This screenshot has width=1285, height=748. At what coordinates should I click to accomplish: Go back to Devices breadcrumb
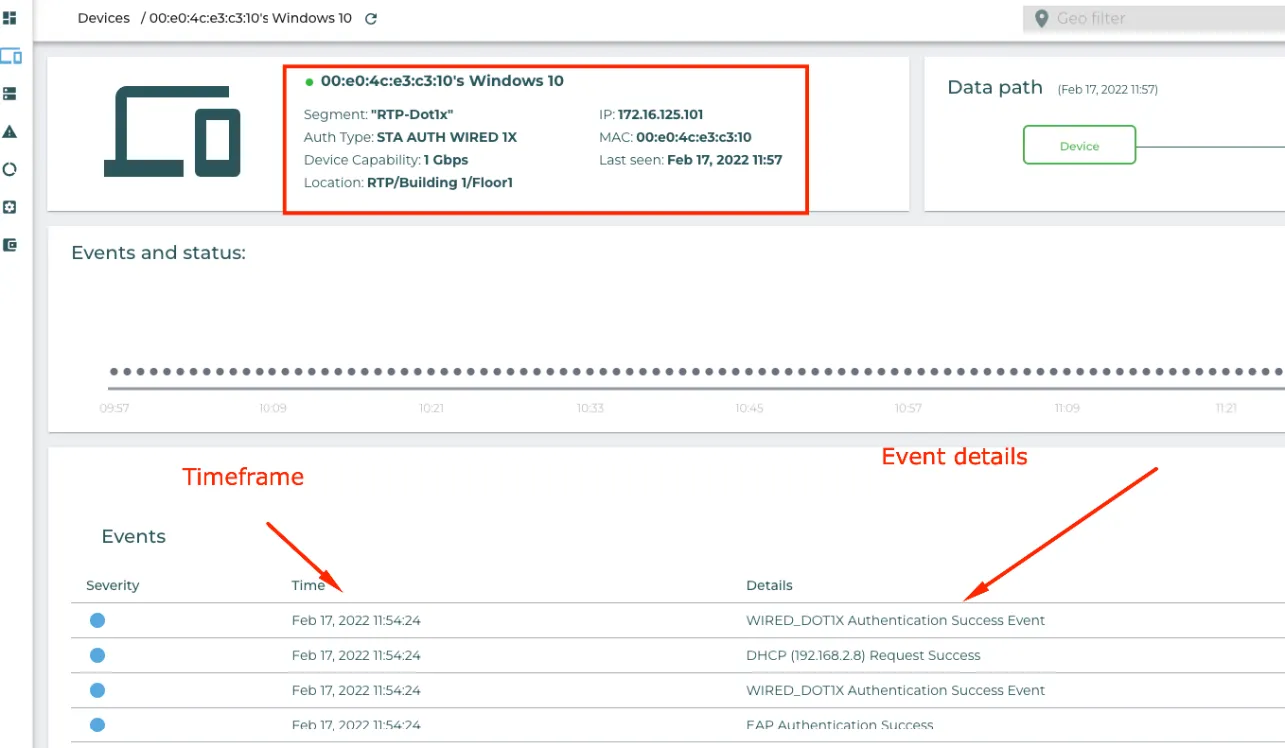coord(104,18)
